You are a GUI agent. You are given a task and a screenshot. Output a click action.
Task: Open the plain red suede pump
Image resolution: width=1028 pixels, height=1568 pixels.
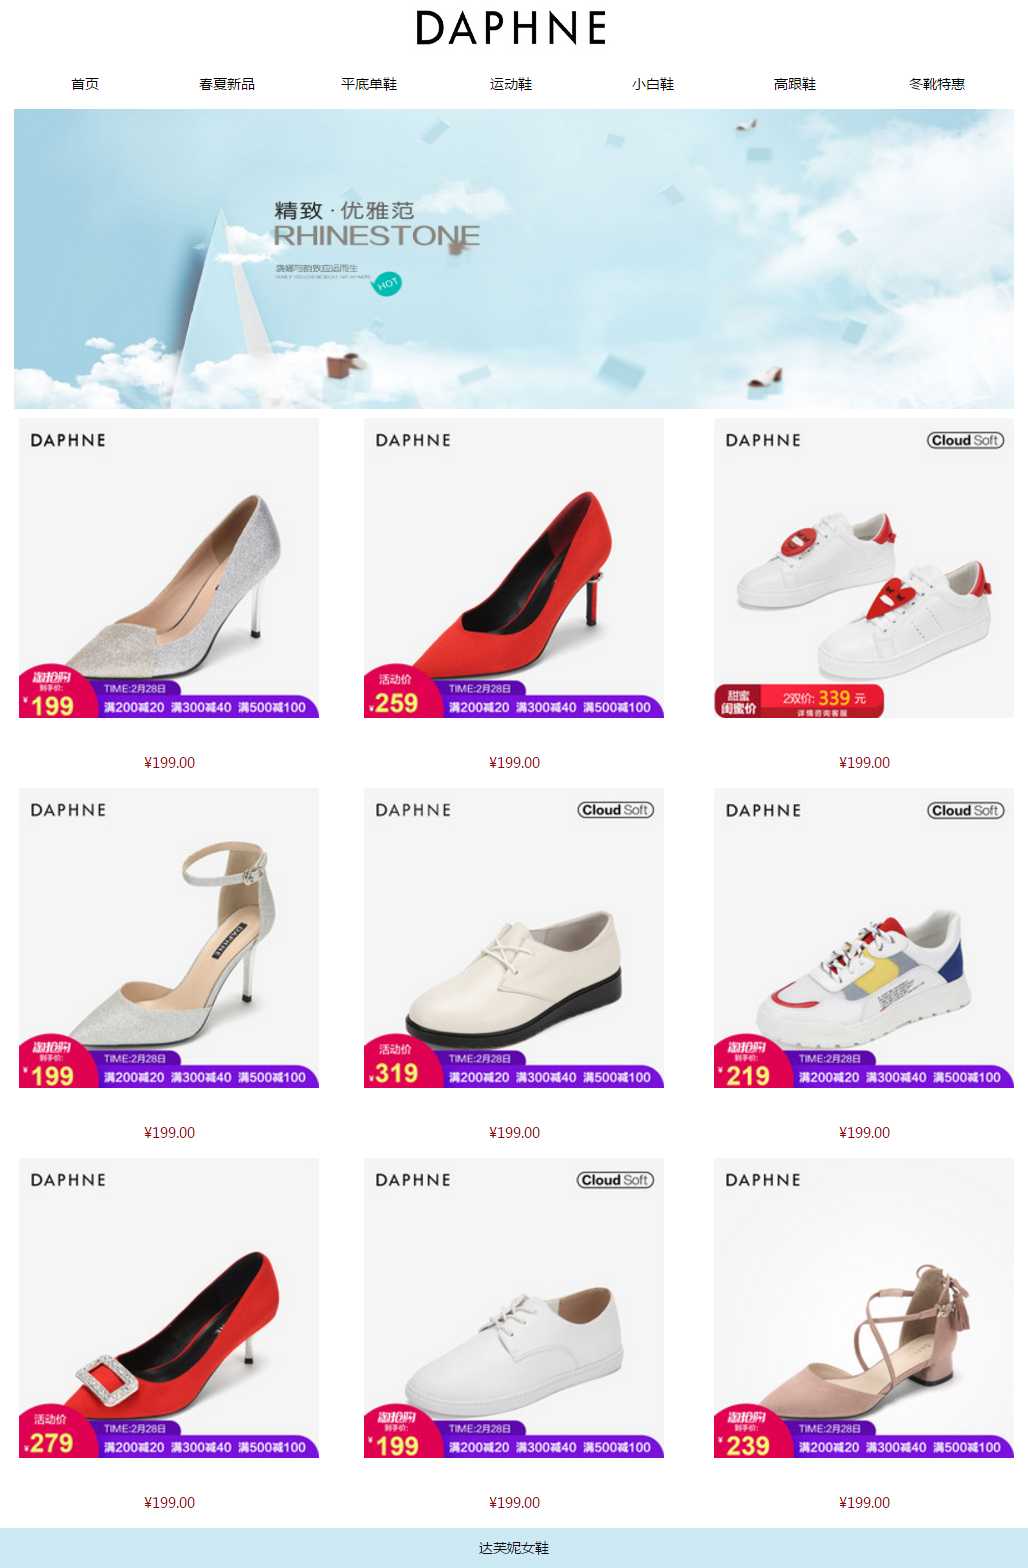(x=514, y=568)
